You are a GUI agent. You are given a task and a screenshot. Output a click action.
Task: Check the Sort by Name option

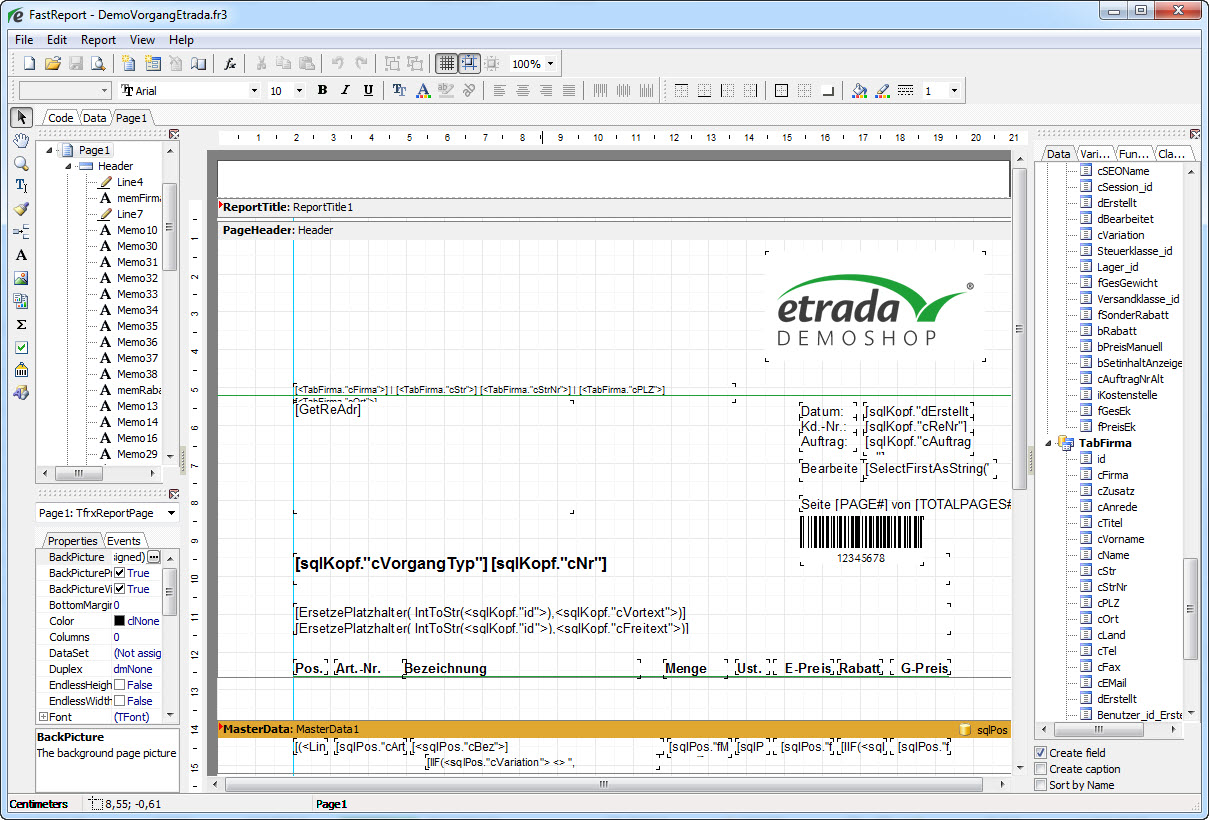pyautogui.click(x=1041, y=785)
